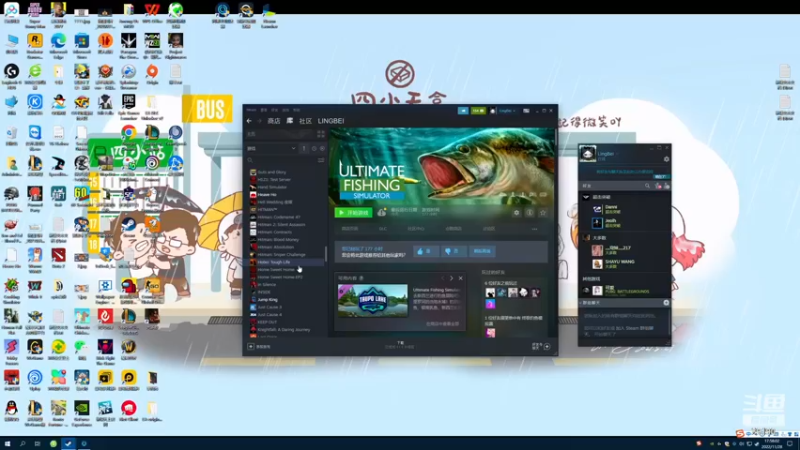Select Heave Ho in game list
Screen dimensions: 800x450
[x=285, y=194]
